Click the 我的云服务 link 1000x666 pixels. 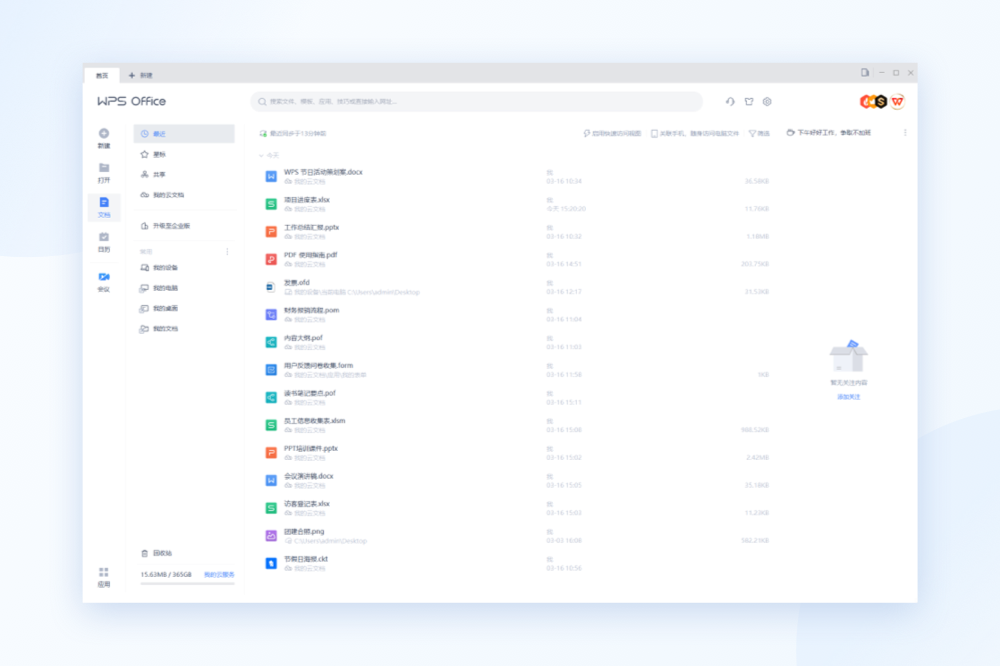click(x=219, y=575)
